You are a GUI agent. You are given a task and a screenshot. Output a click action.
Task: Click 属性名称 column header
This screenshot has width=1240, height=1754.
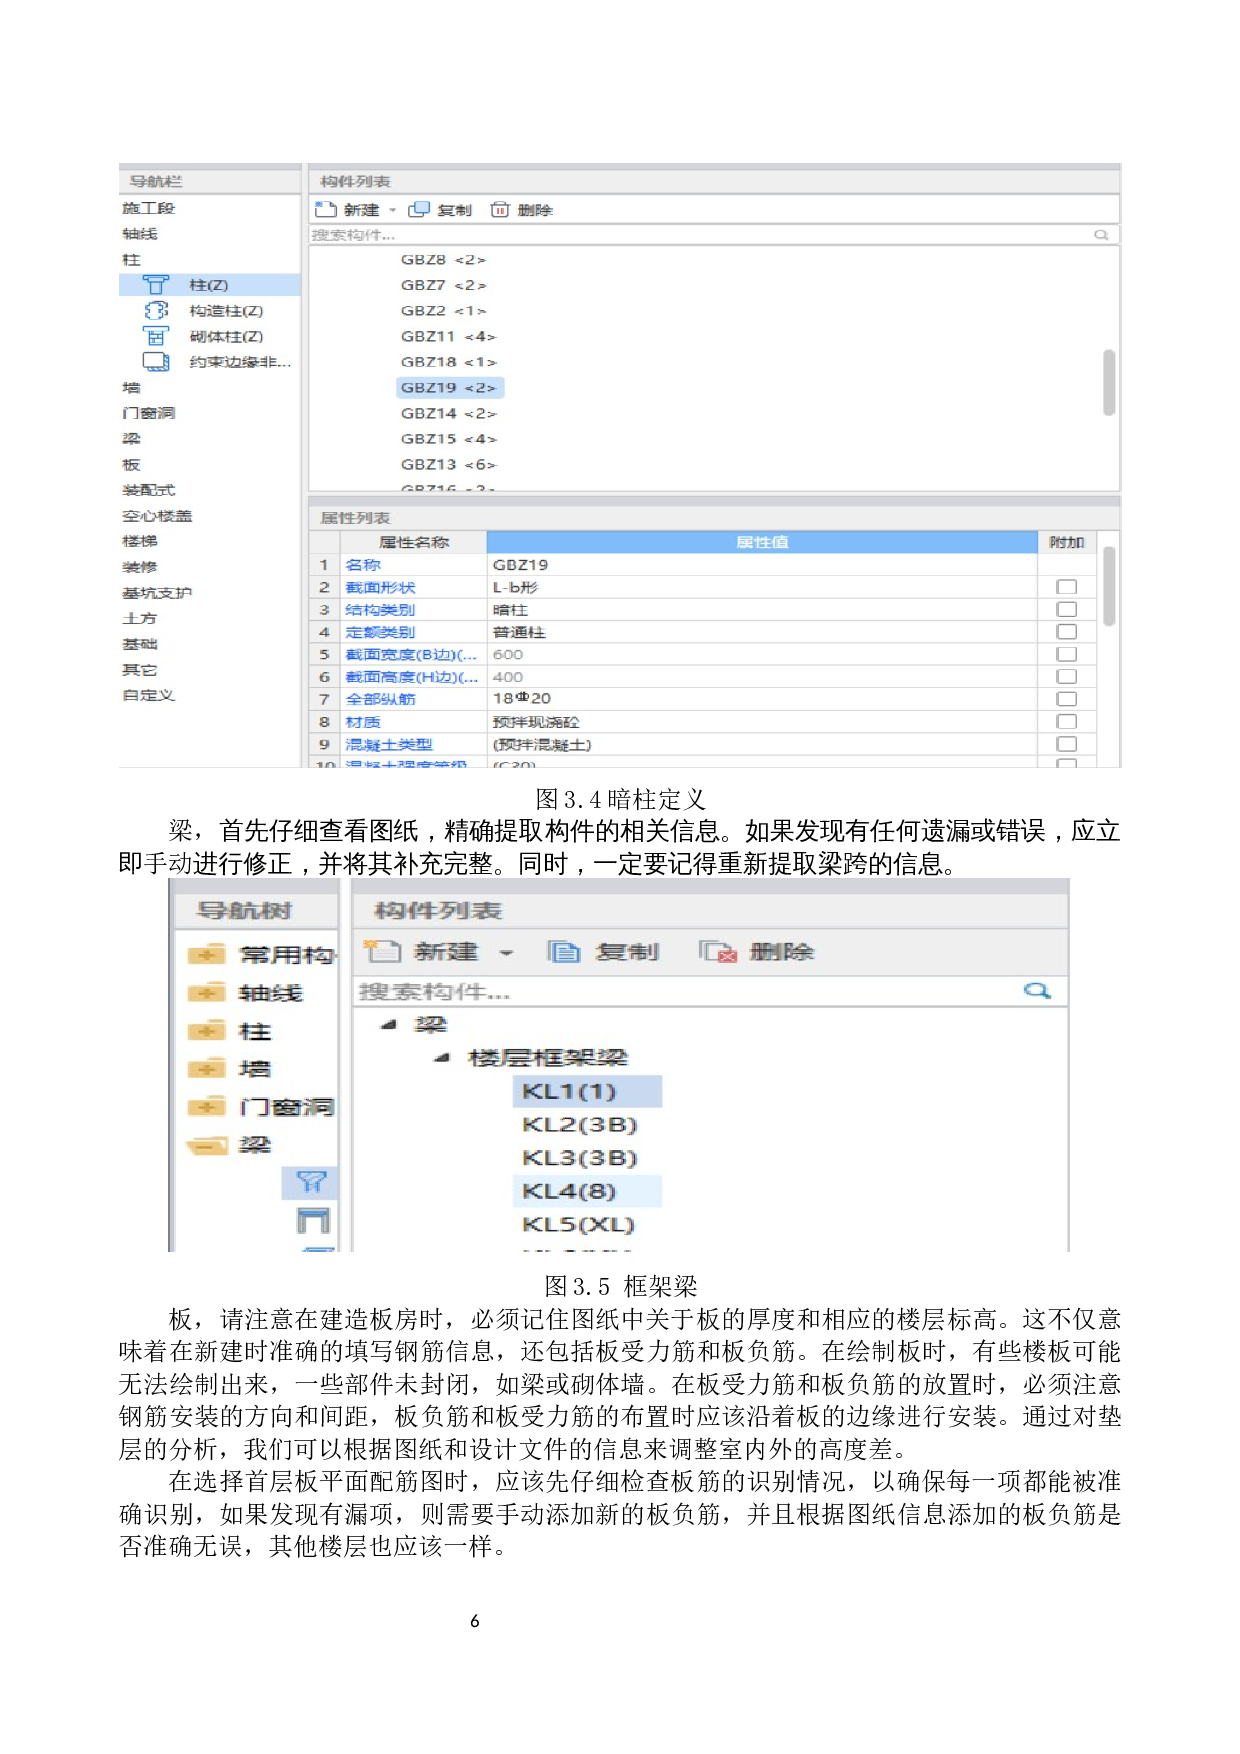point(413,542)
